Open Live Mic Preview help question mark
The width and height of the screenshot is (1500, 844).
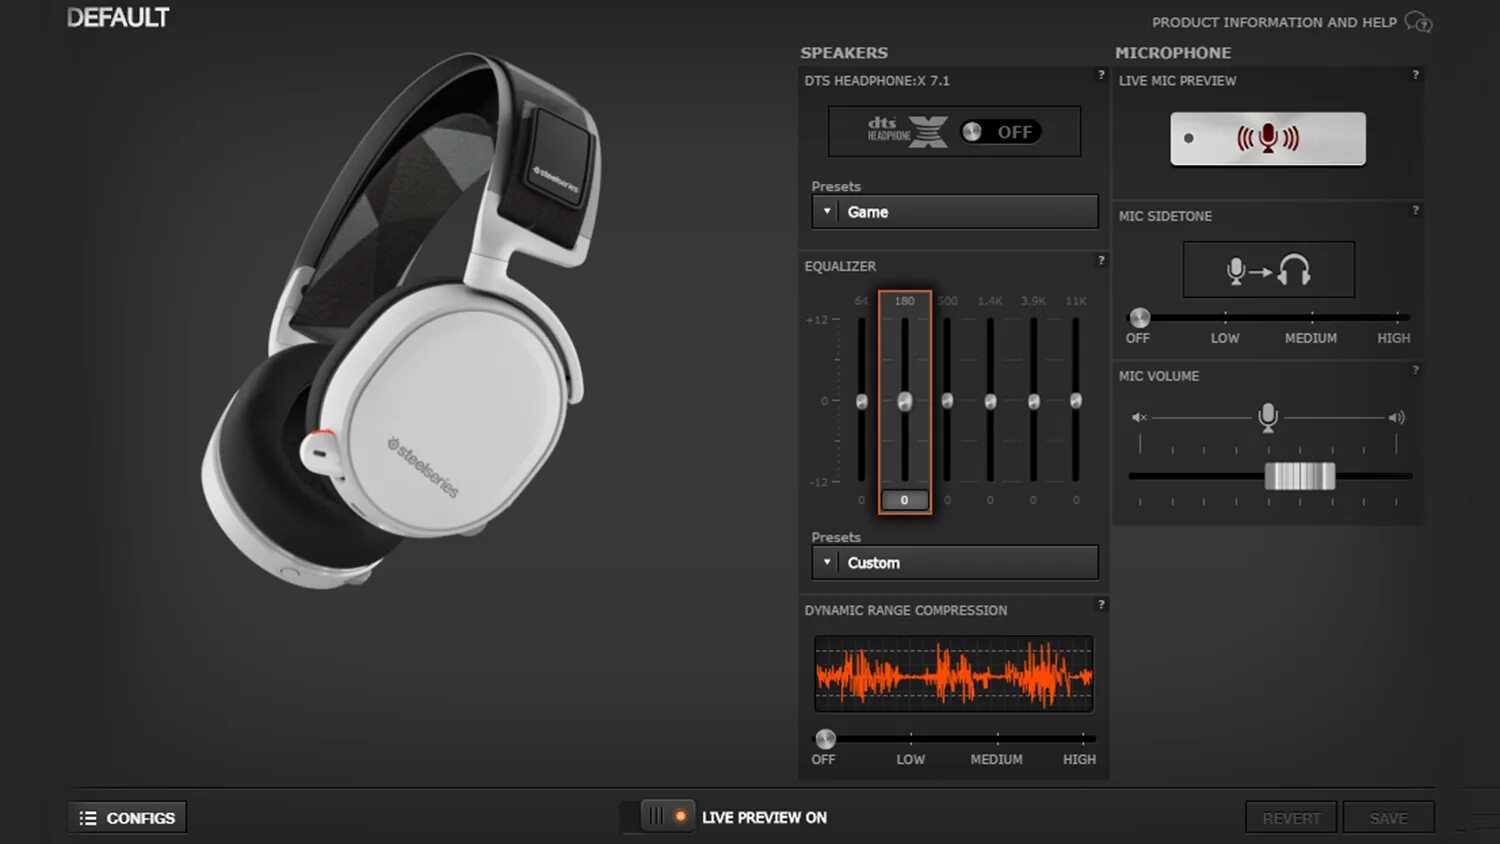click(x=1415, y=75)
